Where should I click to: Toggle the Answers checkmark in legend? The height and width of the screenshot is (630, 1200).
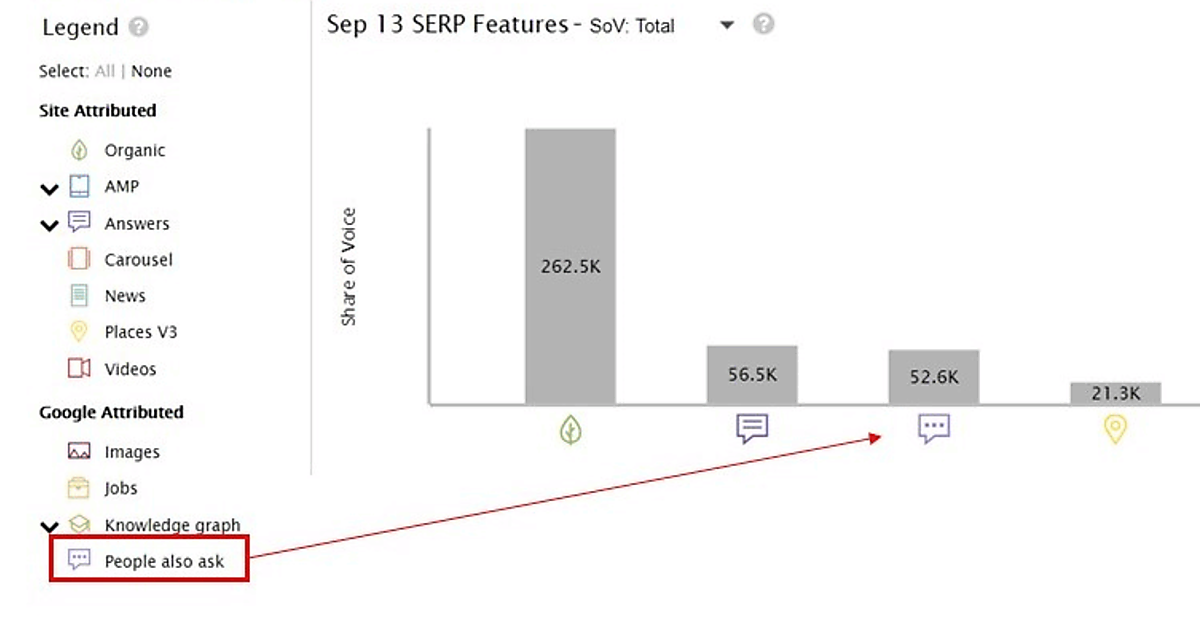click(x=49, y=225)
